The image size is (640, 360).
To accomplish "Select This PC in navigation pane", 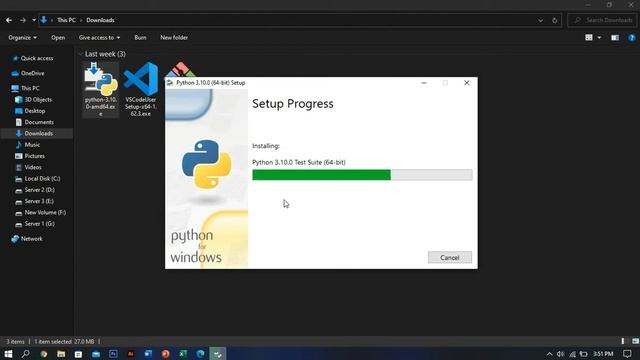I will click(x=25, y=88).
